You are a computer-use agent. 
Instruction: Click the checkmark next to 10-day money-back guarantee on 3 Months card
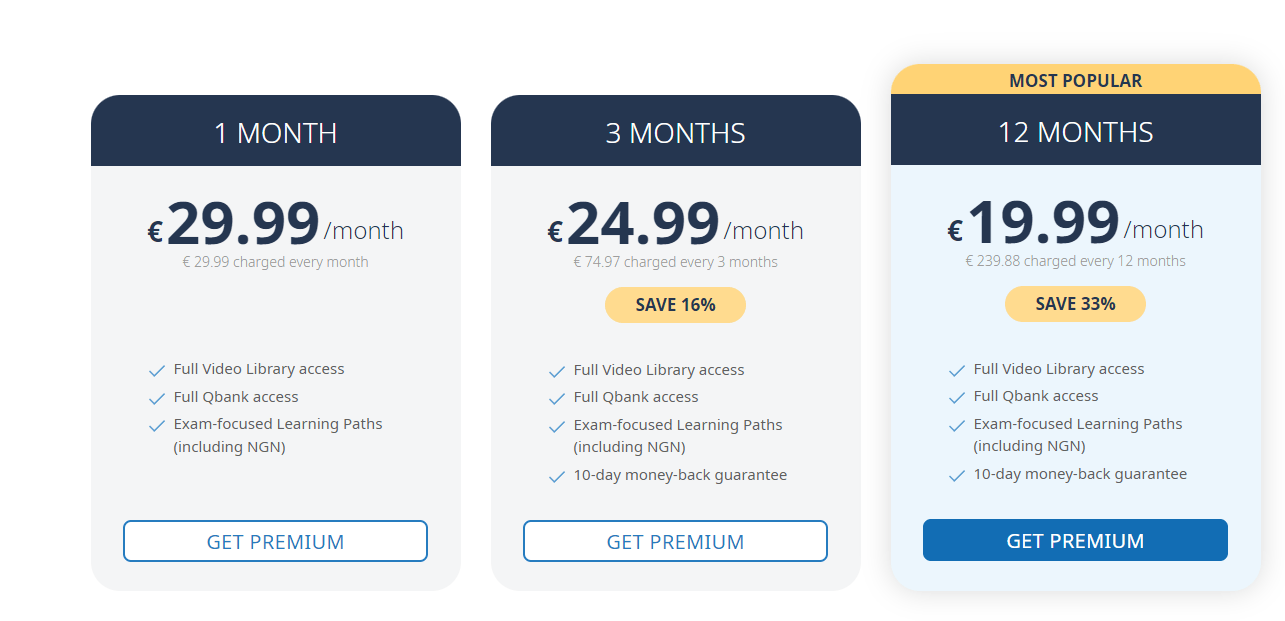tap(557, 475)
